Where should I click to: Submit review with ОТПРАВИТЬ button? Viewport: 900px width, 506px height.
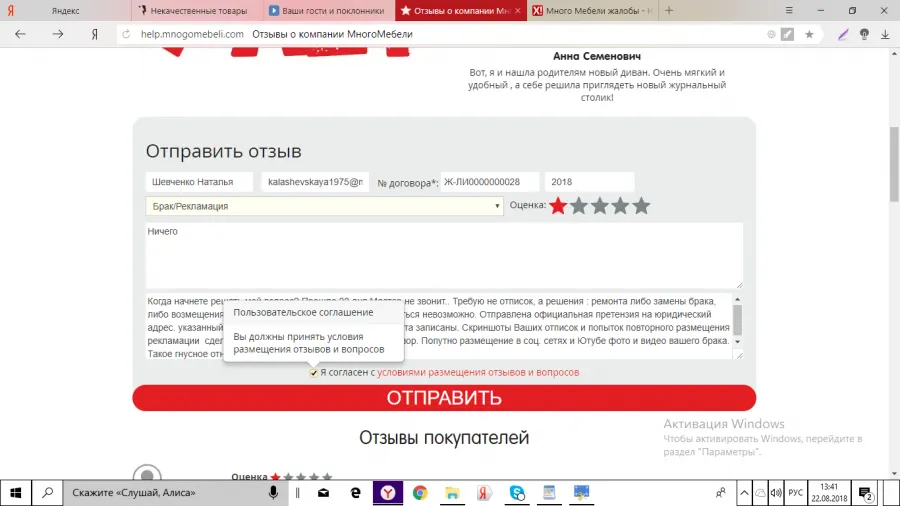point(444,398)
